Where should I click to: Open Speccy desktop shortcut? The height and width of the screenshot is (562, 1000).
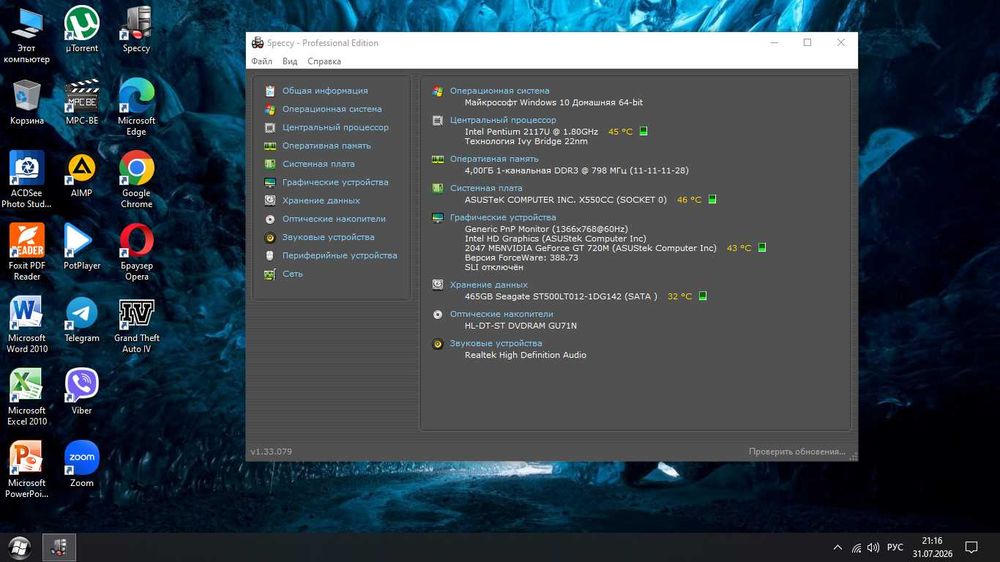pyautogui.click(x=136, y=30)
